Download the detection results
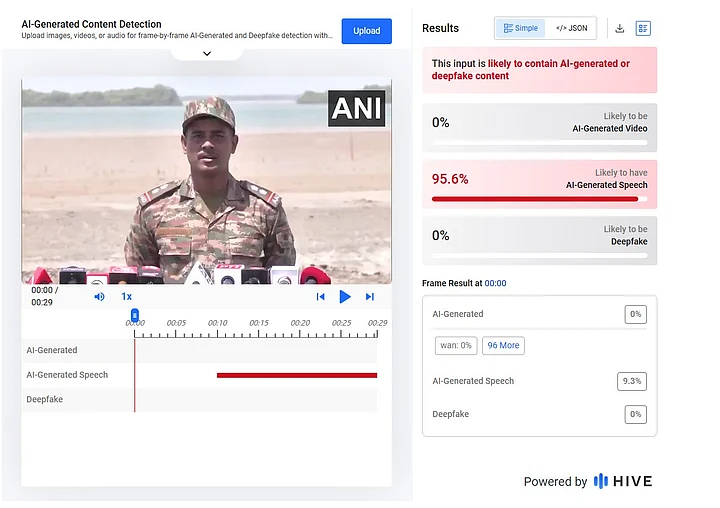The height and width of the screenshot is (508, 720). (619, 29)
